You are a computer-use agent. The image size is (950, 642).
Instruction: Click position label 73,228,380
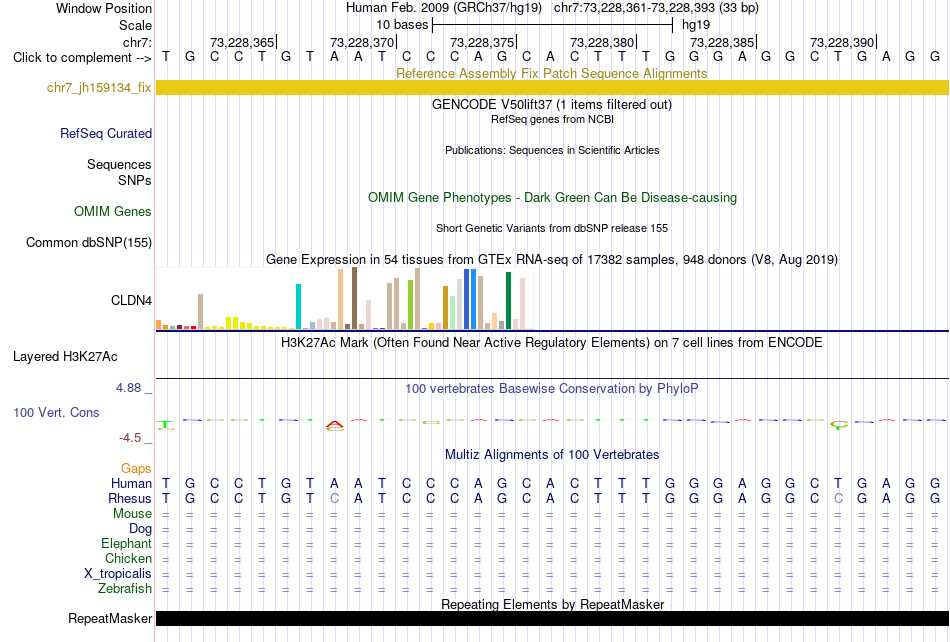point(602,42)
